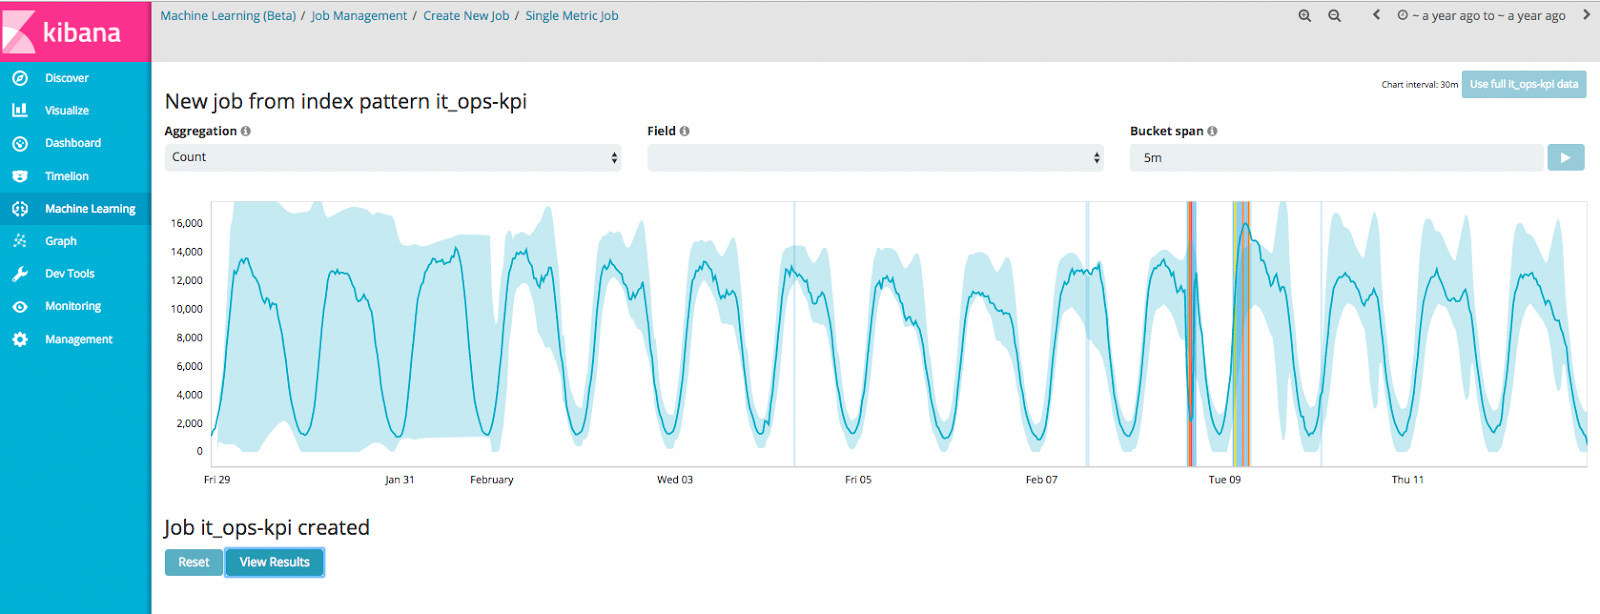Click the Create New Job breadcrumb
This screenshot has width=1600, height=614.
(466, 16)
